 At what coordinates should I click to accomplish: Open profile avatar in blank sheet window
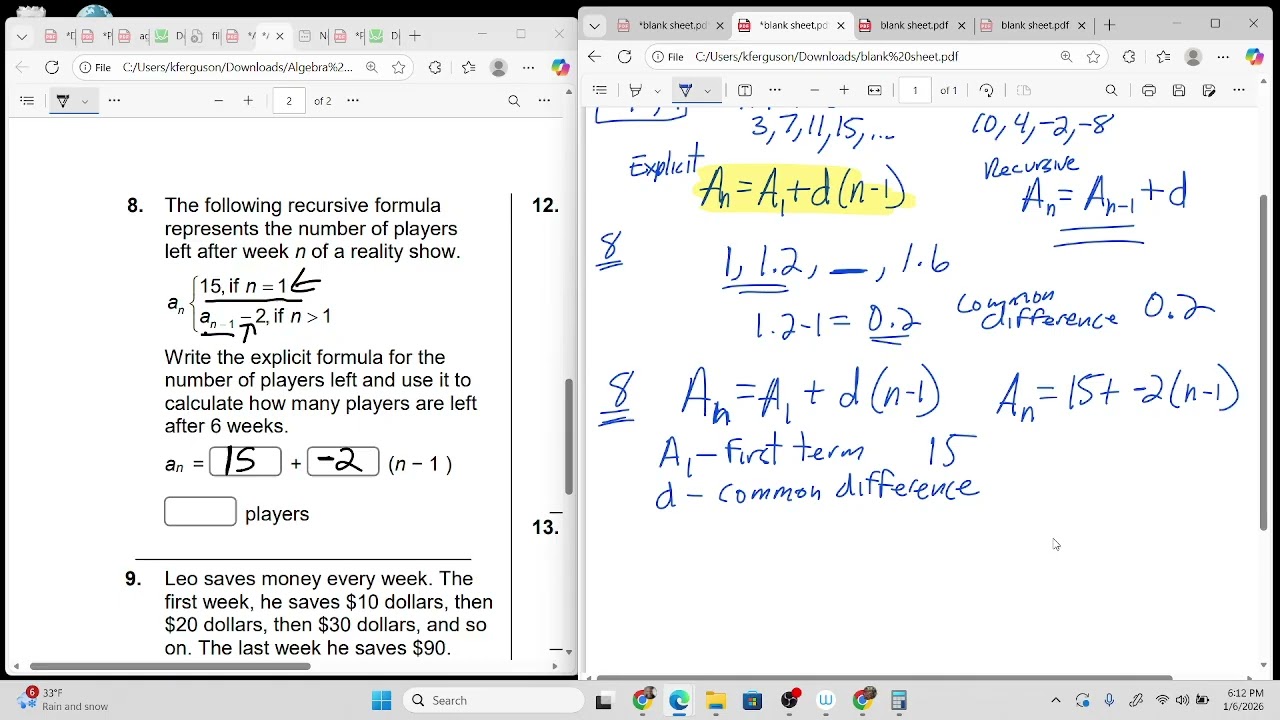point(1193,57)
